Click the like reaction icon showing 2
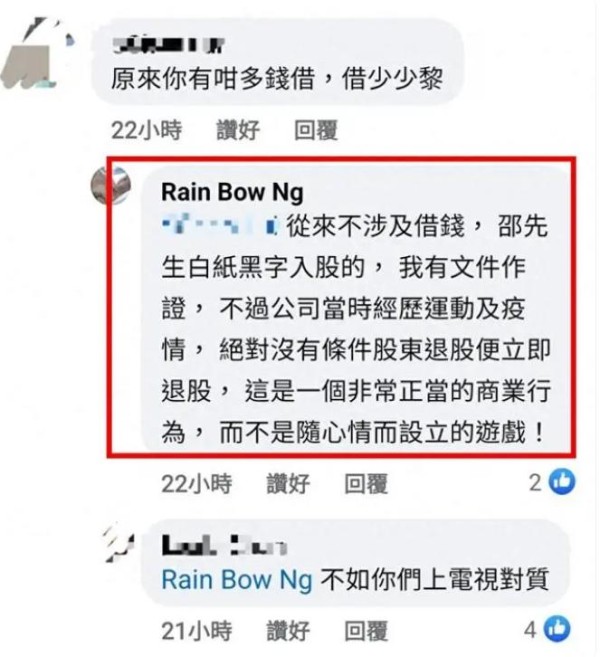600x657 pixels. (562, 481)
